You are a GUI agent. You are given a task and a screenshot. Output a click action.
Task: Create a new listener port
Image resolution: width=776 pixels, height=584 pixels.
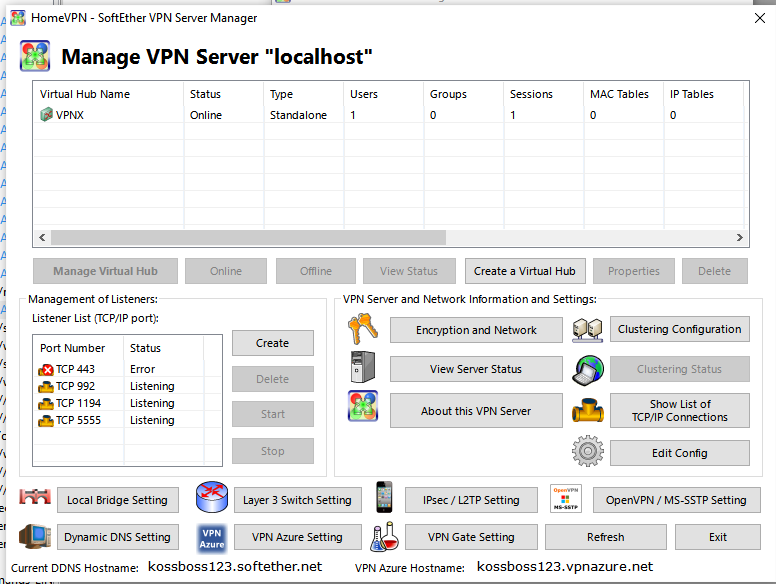click(x=273, y=343)
